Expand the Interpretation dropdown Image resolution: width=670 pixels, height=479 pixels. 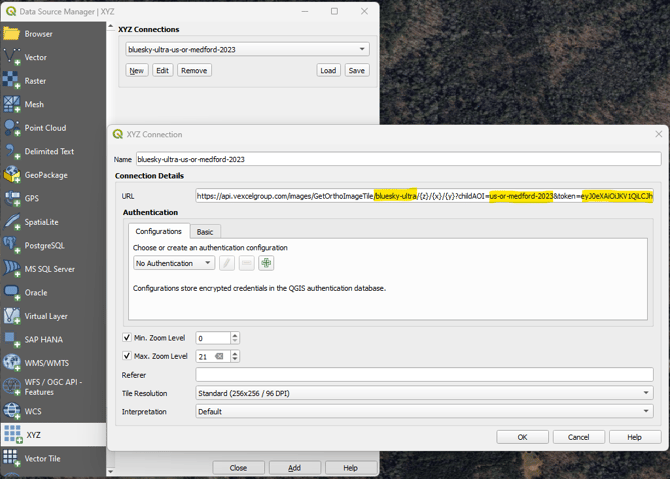pyautogui.click(x=424, y=411)
